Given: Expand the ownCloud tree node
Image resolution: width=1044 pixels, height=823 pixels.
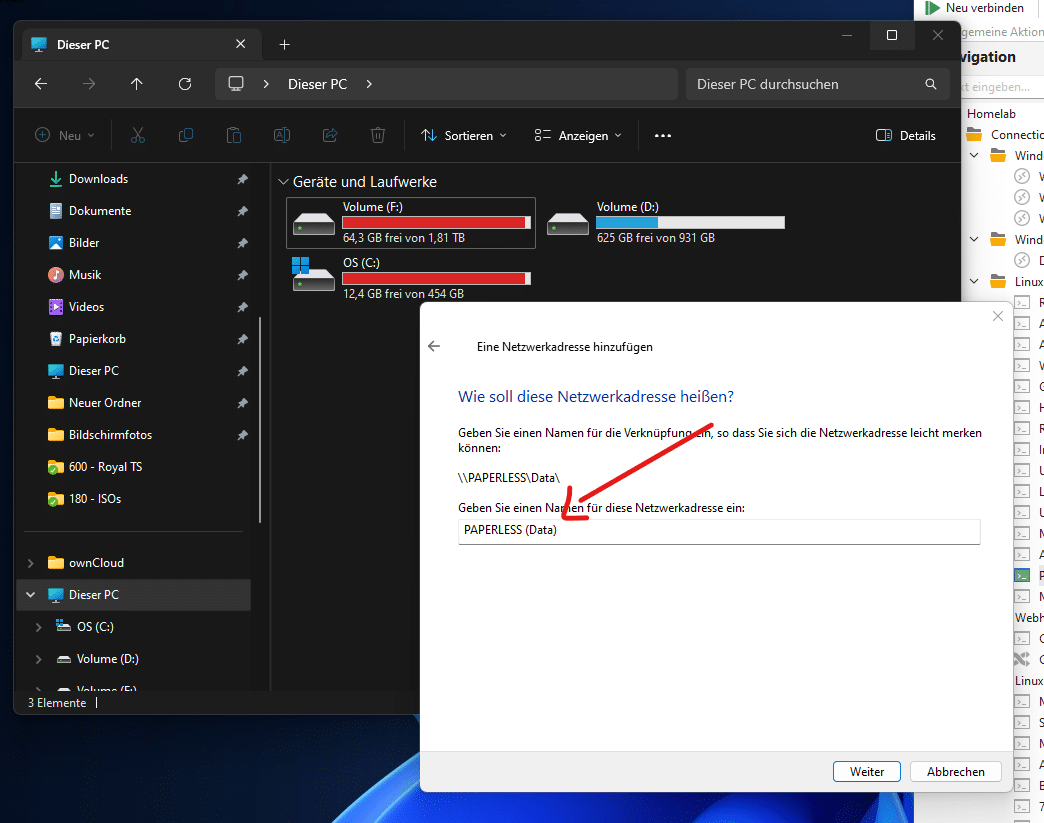Looking at the screenshot, I should pyautogui.click(x=31, y=563).
